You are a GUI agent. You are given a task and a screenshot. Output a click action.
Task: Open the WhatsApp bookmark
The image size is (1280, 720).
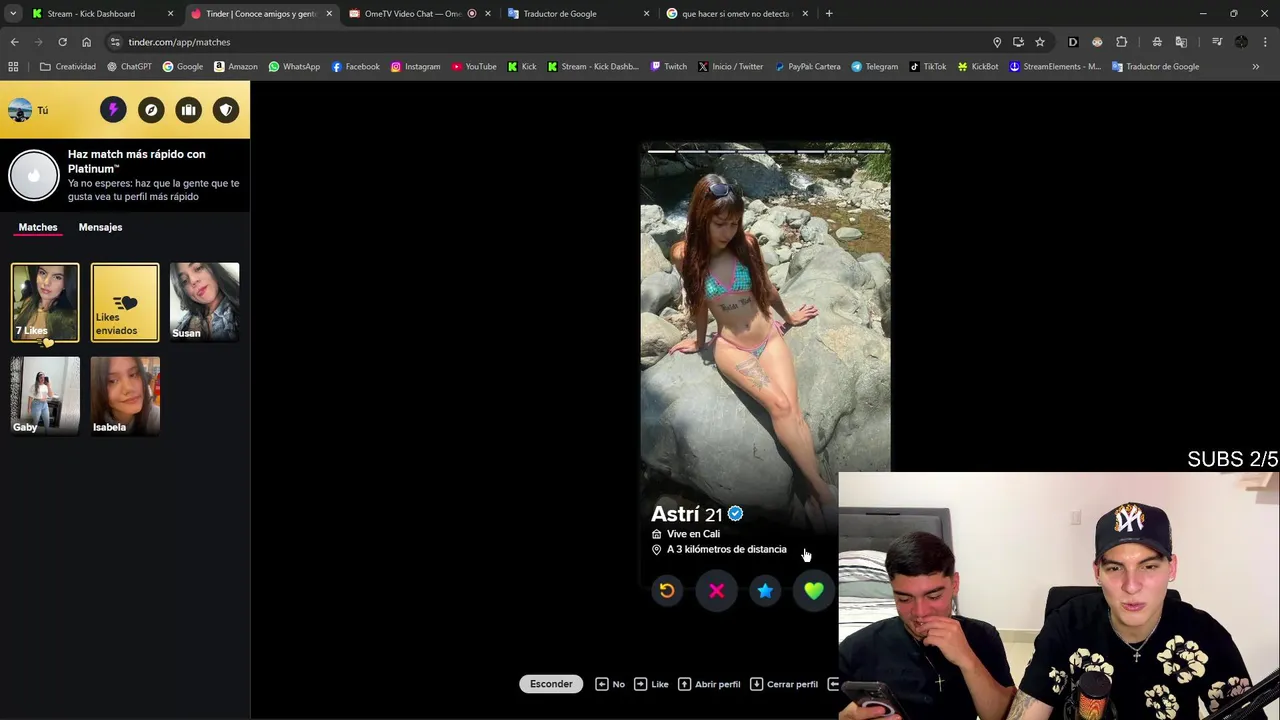294,67
